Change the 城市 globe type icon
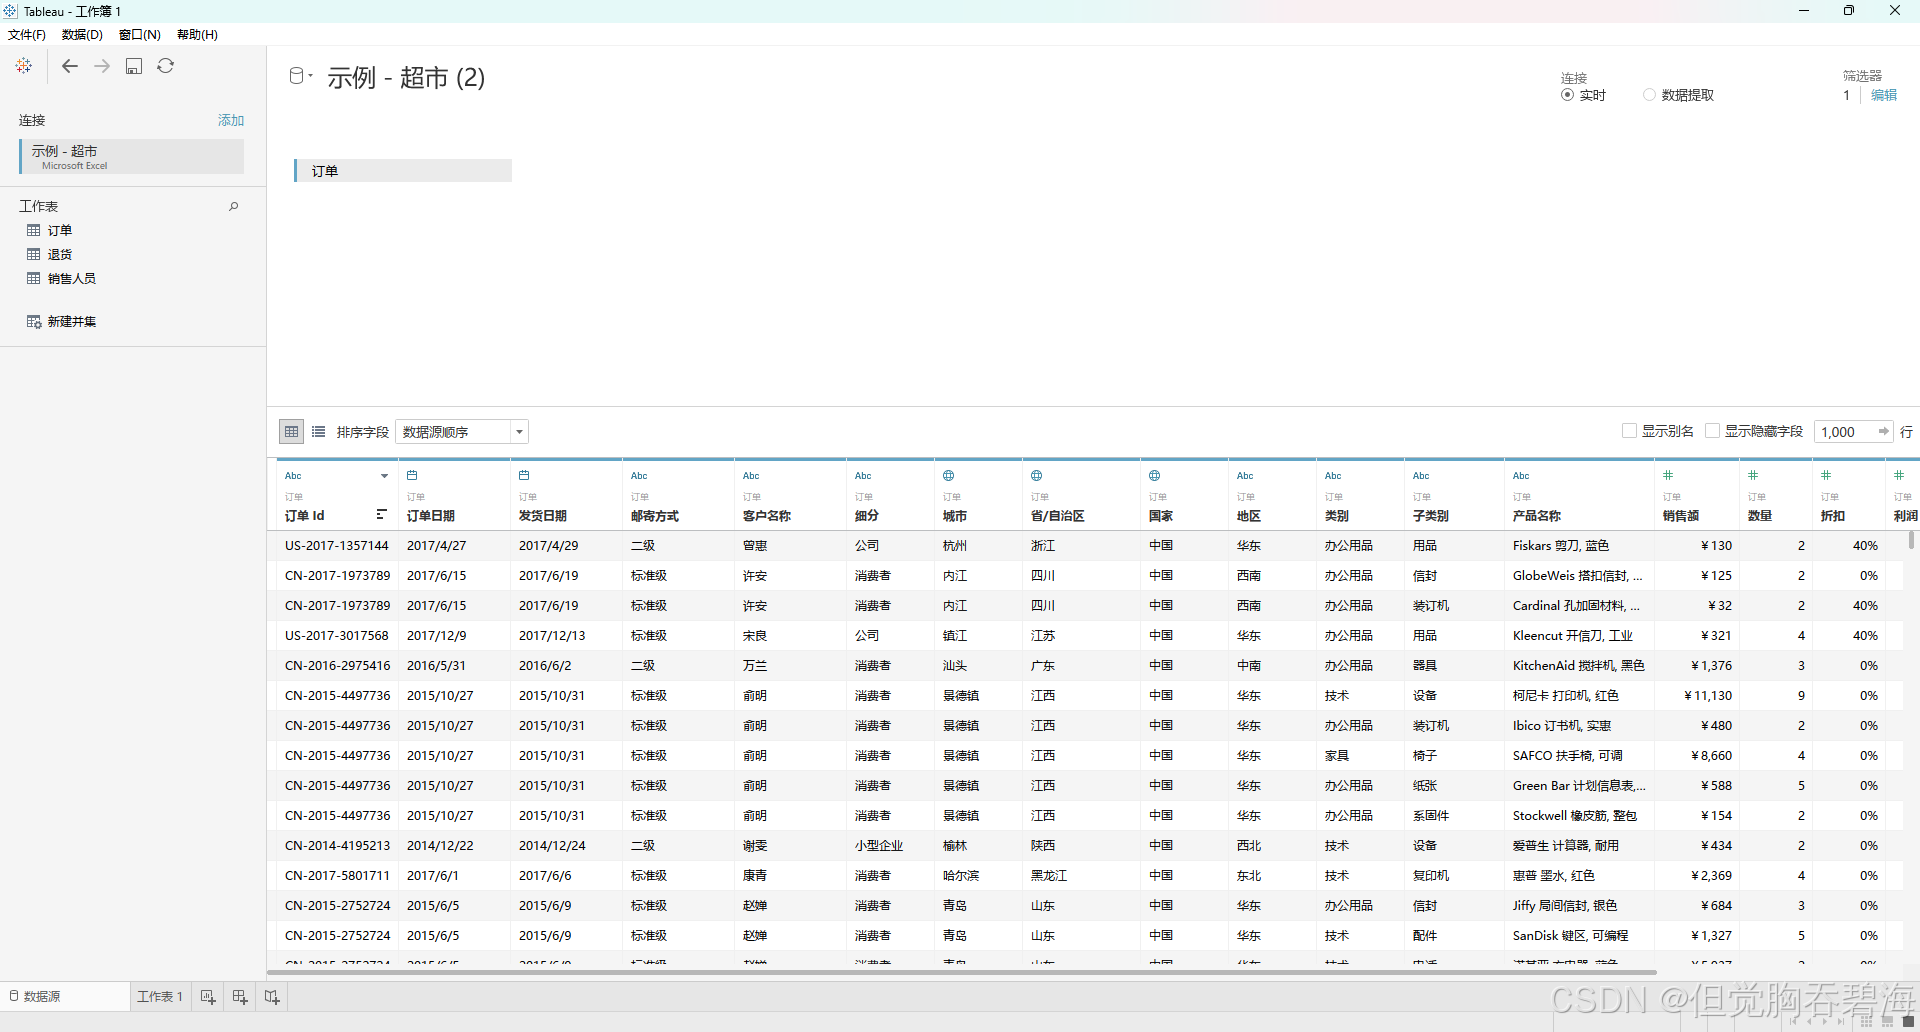Image resolution: width=1920 pixels, height=1032 pixels. [948, 476]
